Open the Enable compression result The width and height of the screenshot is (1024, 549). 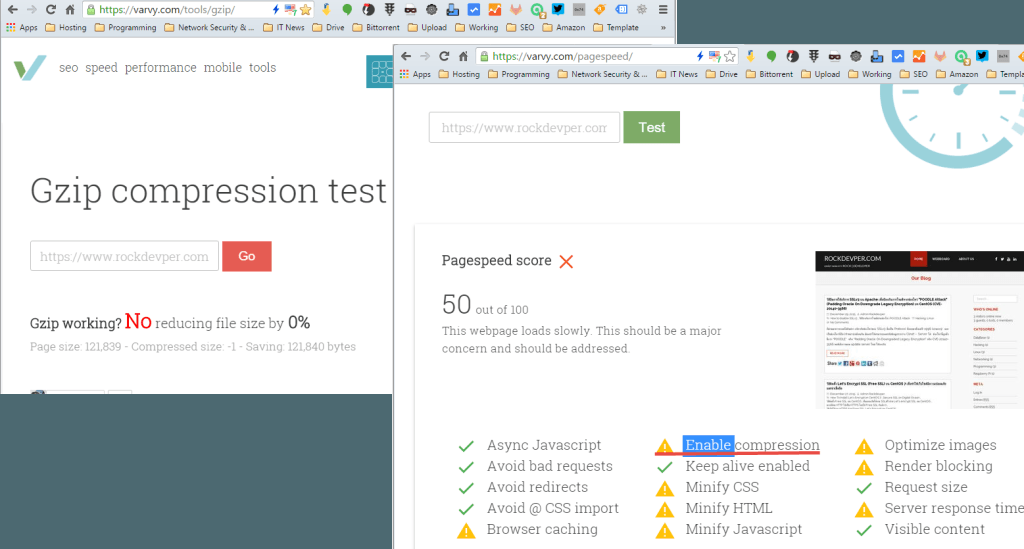(x=752, y=445)
